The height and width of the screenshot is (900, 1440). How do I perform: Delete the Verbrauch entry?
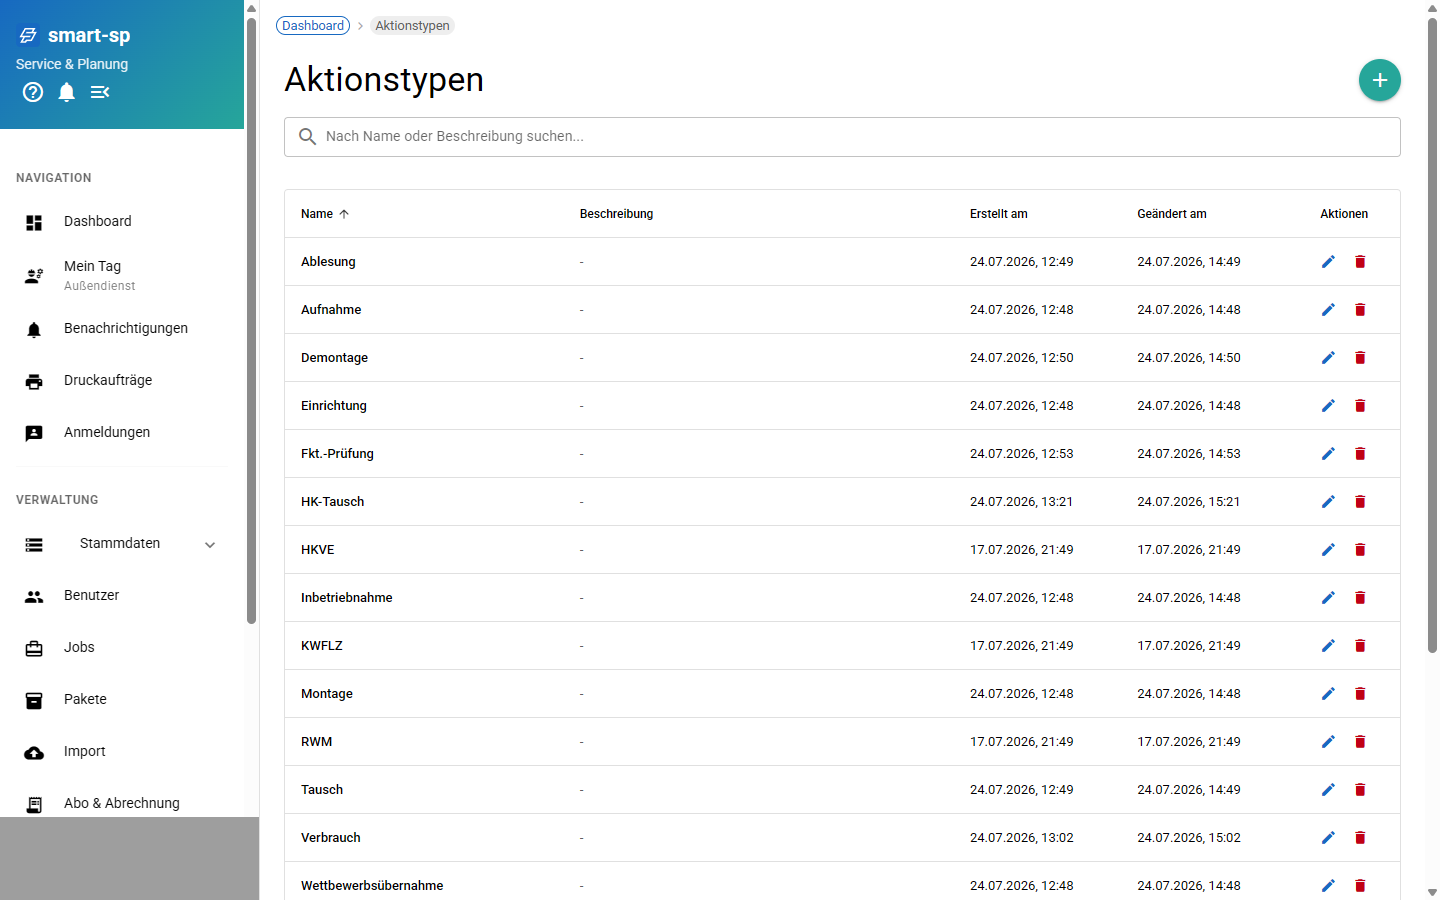click(x=1360, y=838)
